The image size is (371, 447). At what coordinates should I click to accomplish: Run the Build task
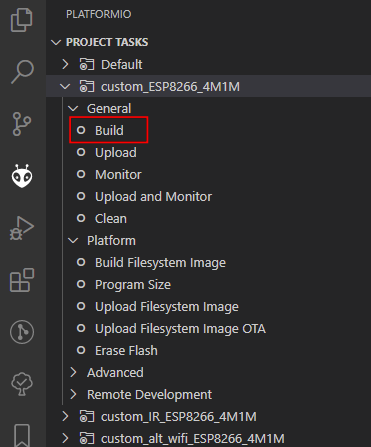point(109,130)
